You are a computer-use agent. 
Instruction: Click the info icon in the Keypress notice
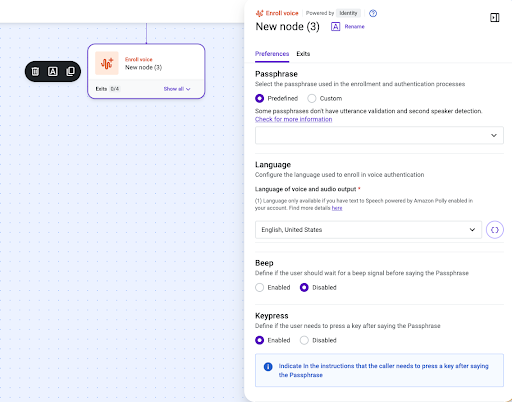coord(268,367)
